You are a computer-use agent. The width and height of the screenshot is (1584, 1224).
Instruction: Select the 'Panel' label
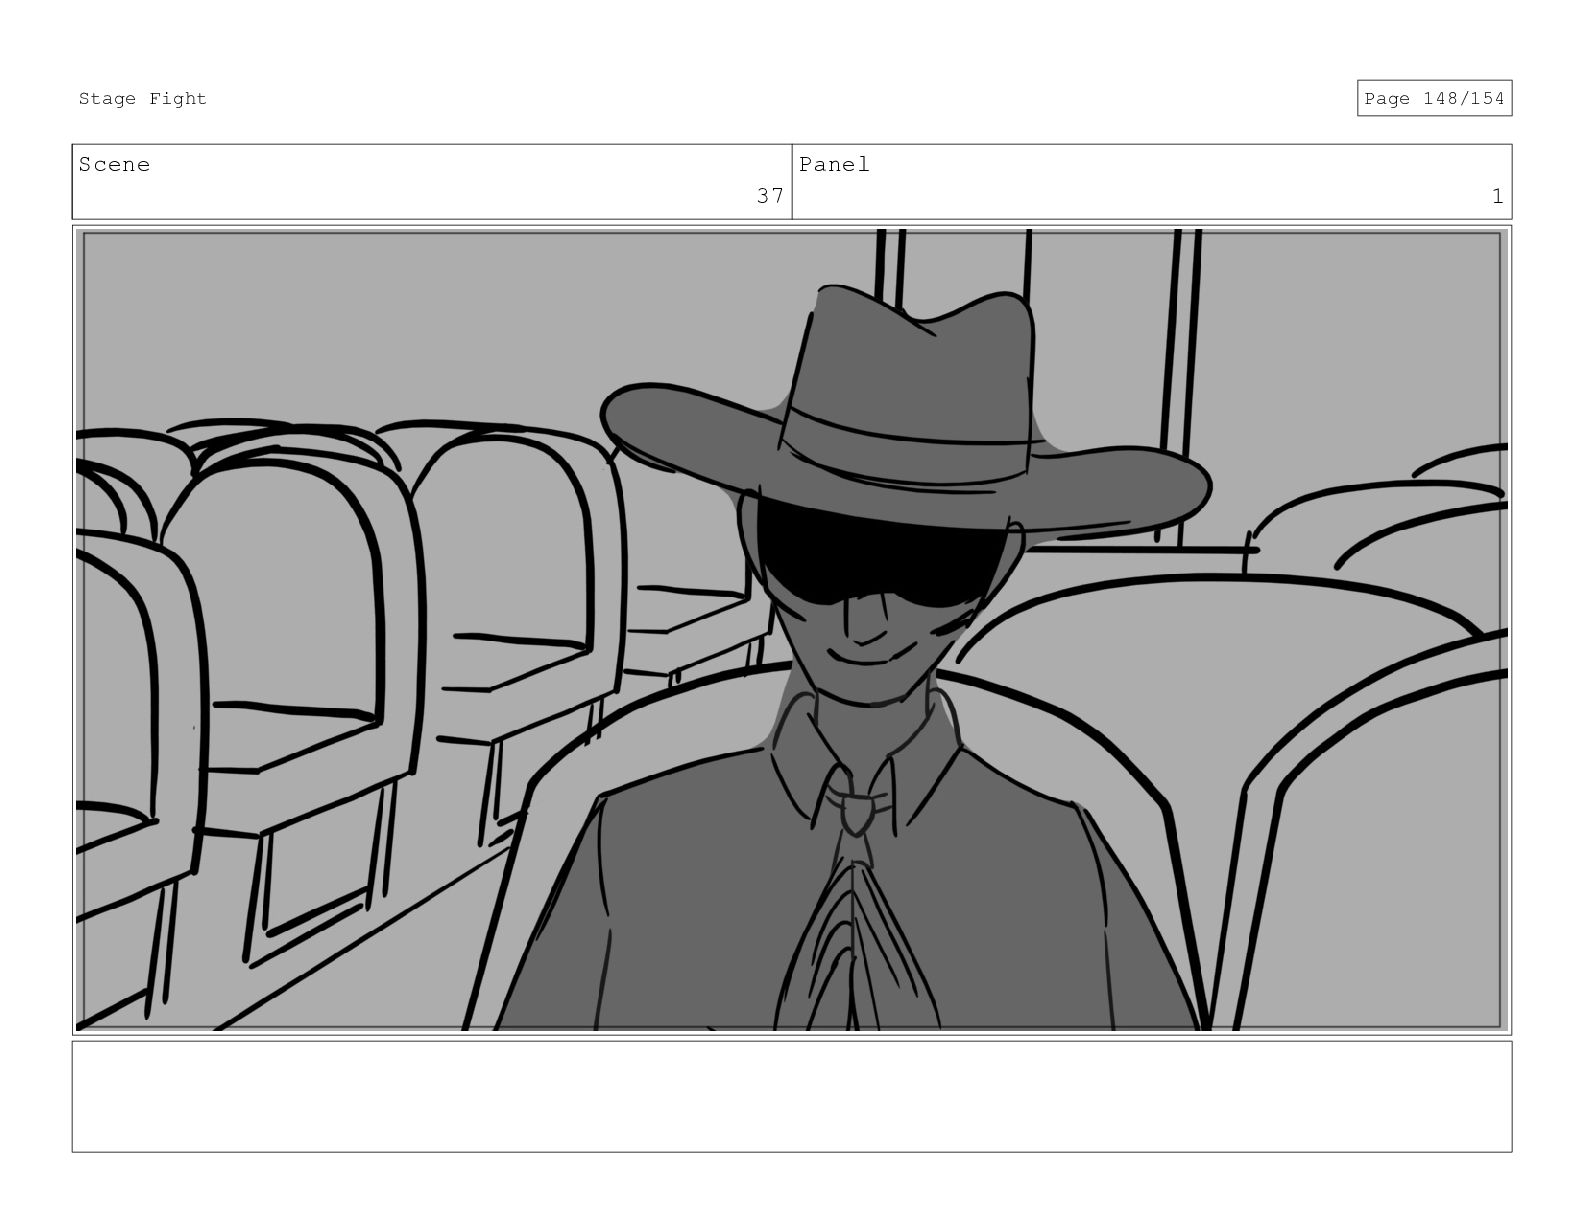click(834, 164)
